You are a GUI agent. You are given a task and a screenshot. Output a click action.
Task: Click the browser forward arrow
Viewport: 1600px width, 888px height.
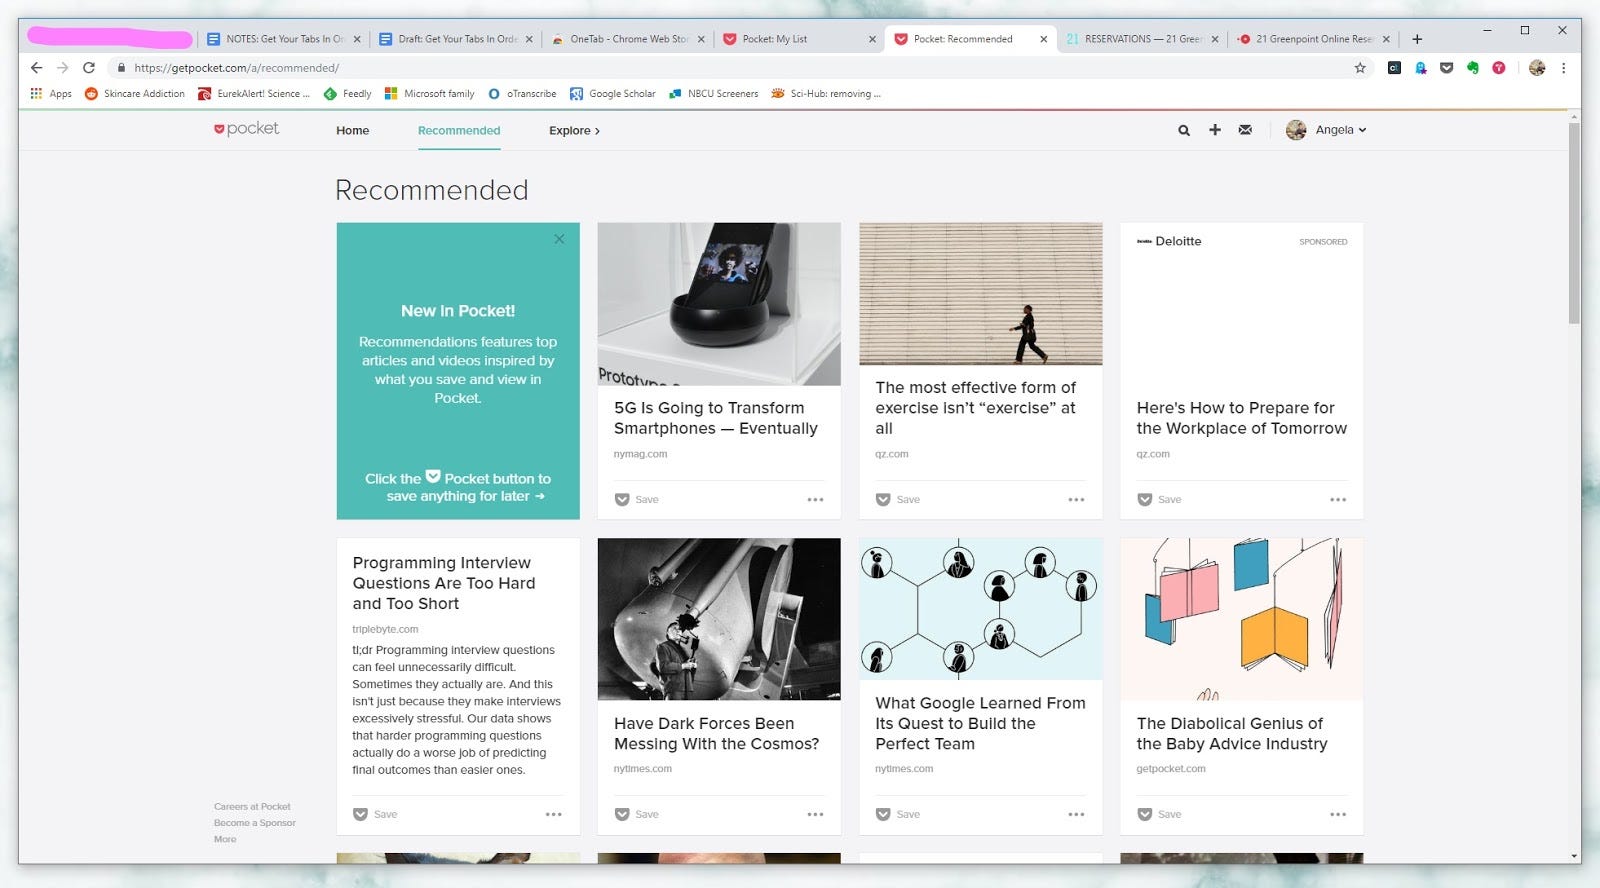tap(62, 68)
